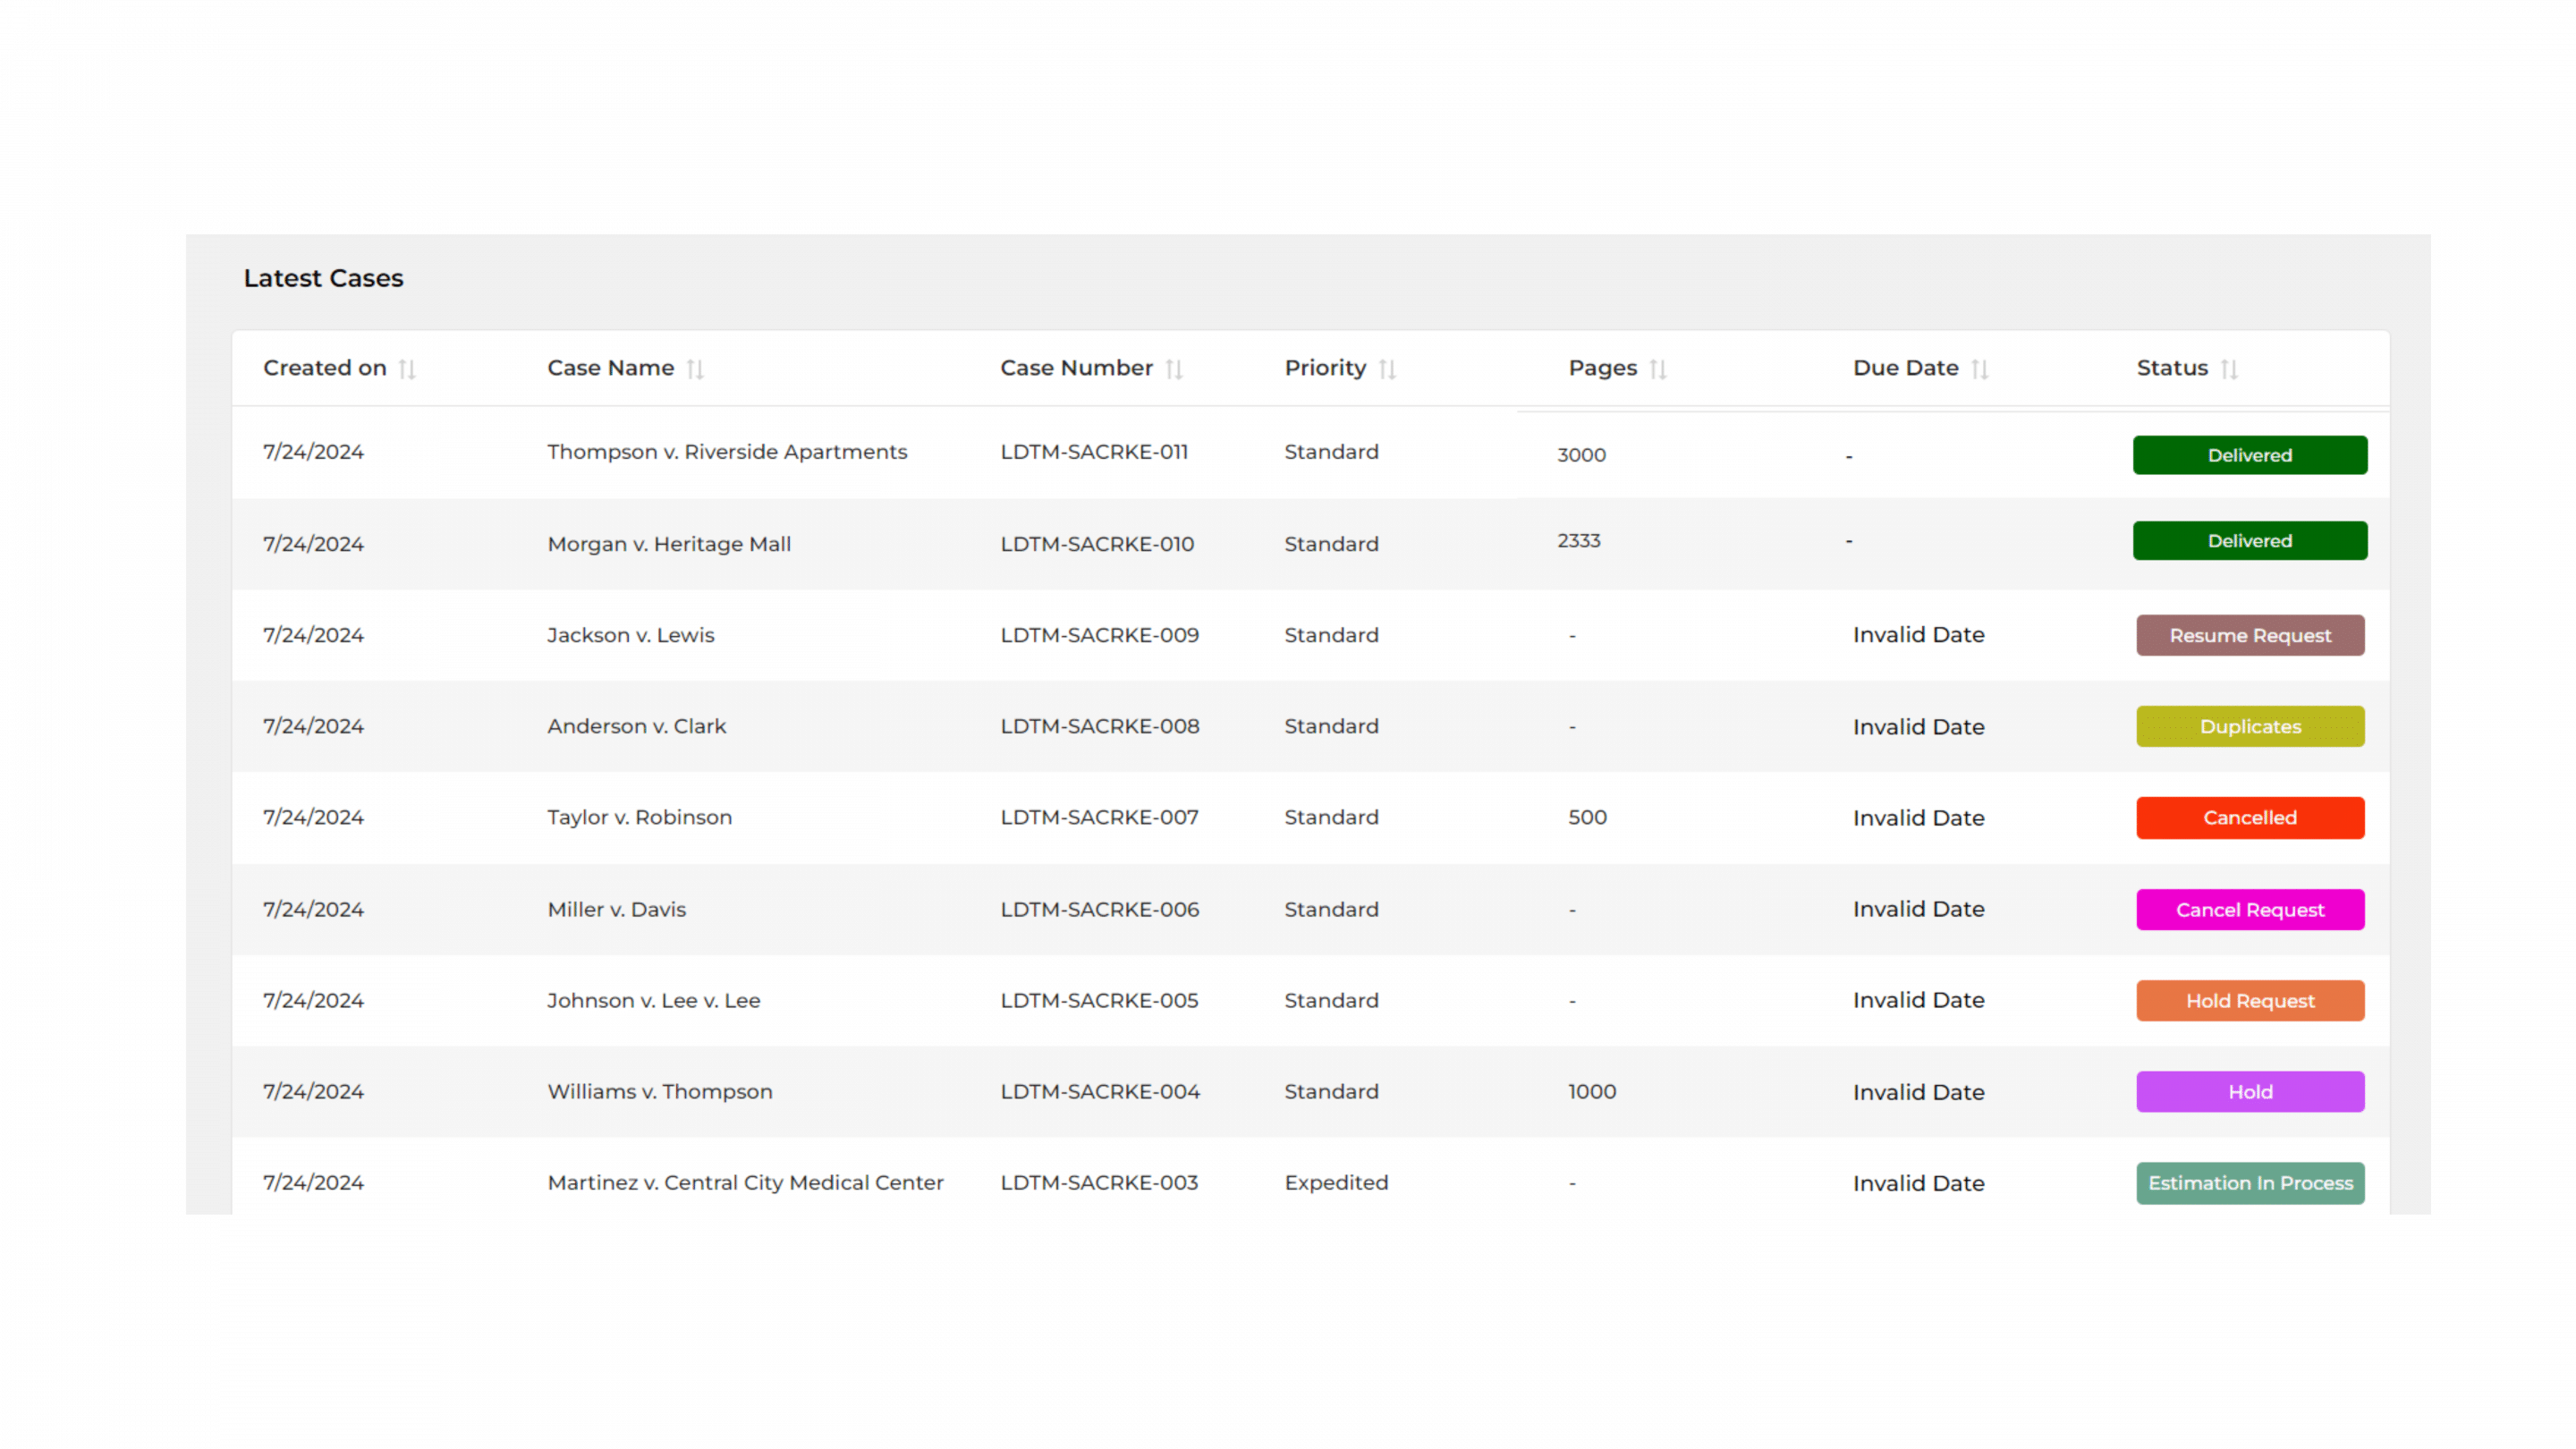
Task: Sort by Status arrows icon
Action: tap(2229, 369)
